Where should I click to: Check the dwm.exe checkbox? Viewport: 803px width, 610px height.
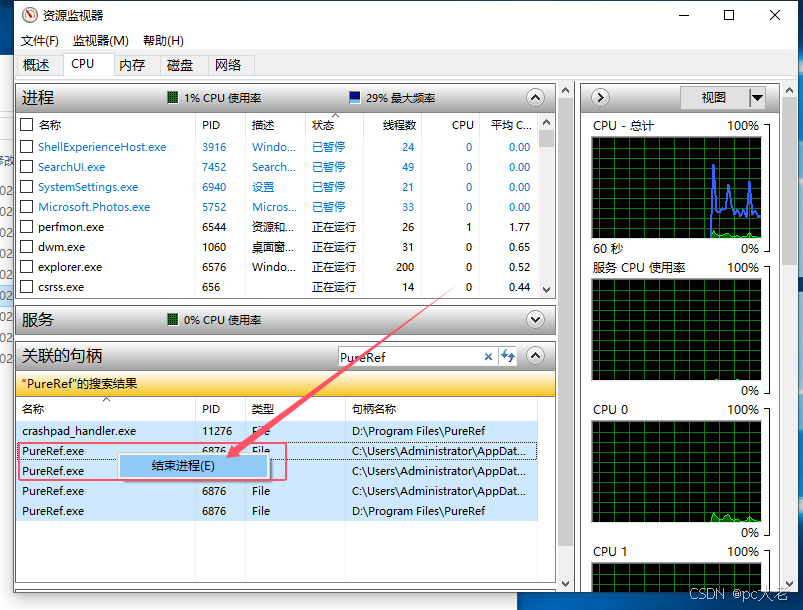27,246
